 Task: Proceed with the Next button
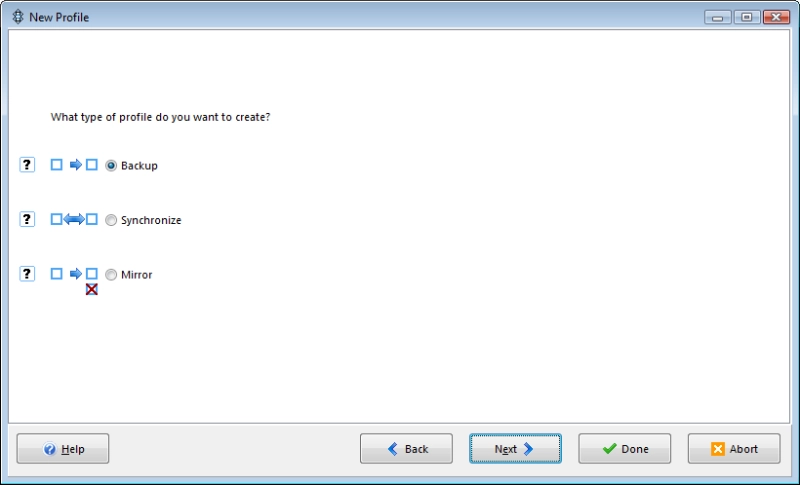tap(515, 449)
